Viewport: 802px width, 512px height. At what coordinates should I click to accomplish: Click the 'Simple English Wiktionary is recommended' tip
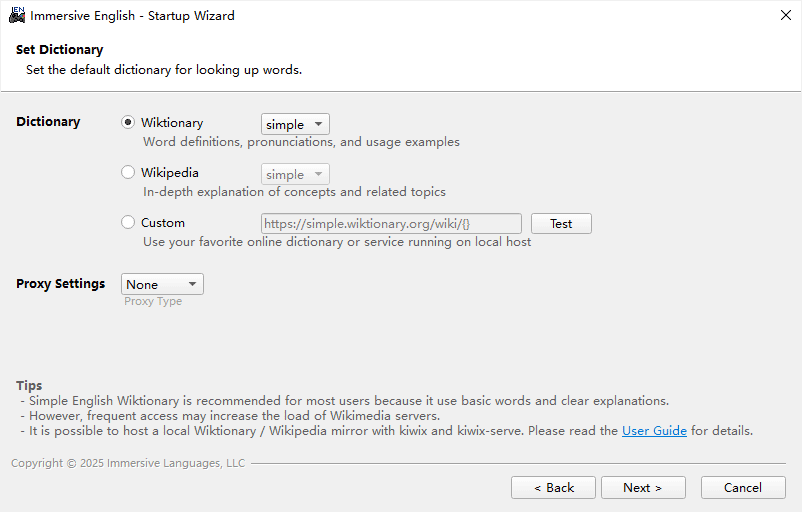coord(345,400)
